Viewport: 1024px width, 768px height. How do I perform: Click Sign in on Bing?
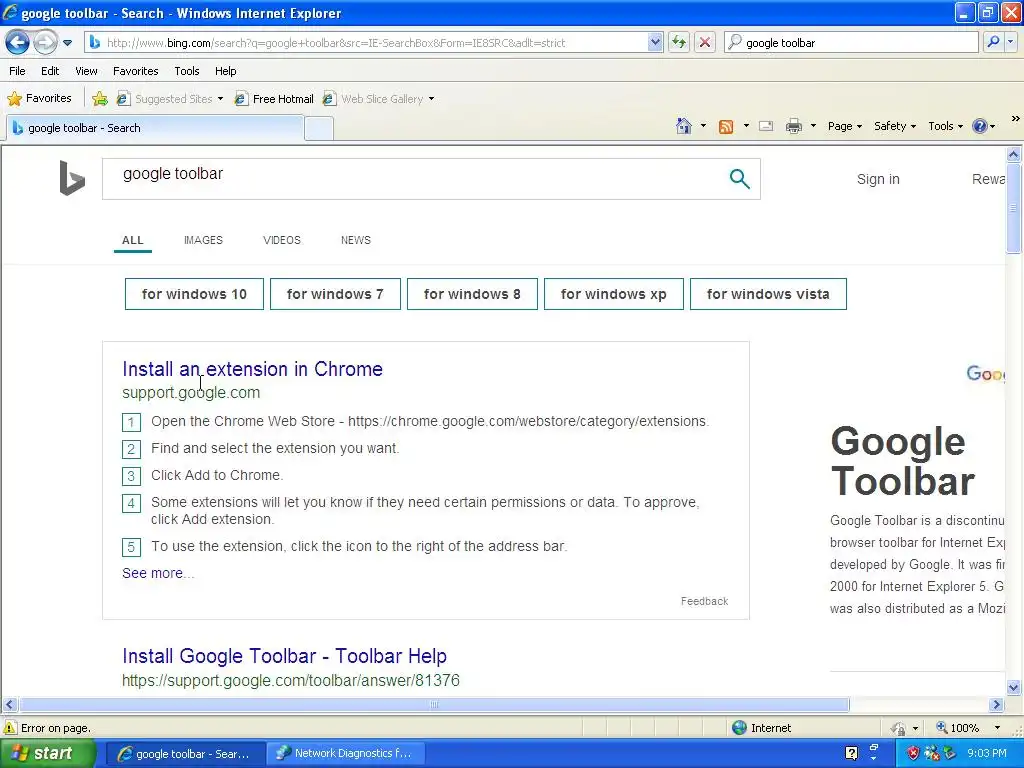[878, 179]
